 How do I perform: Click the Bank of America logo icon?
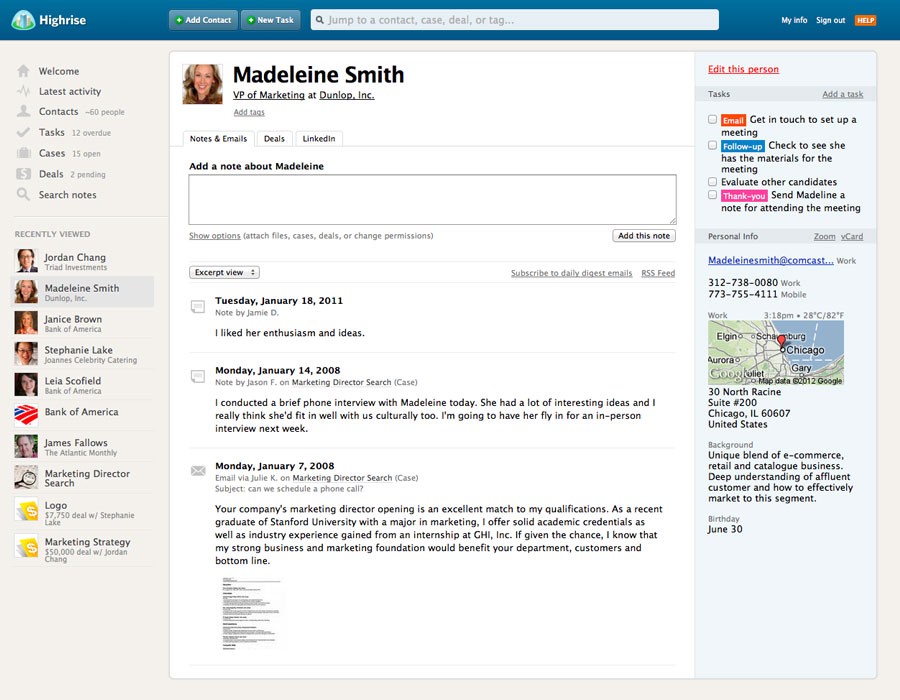tap(26, 415)
